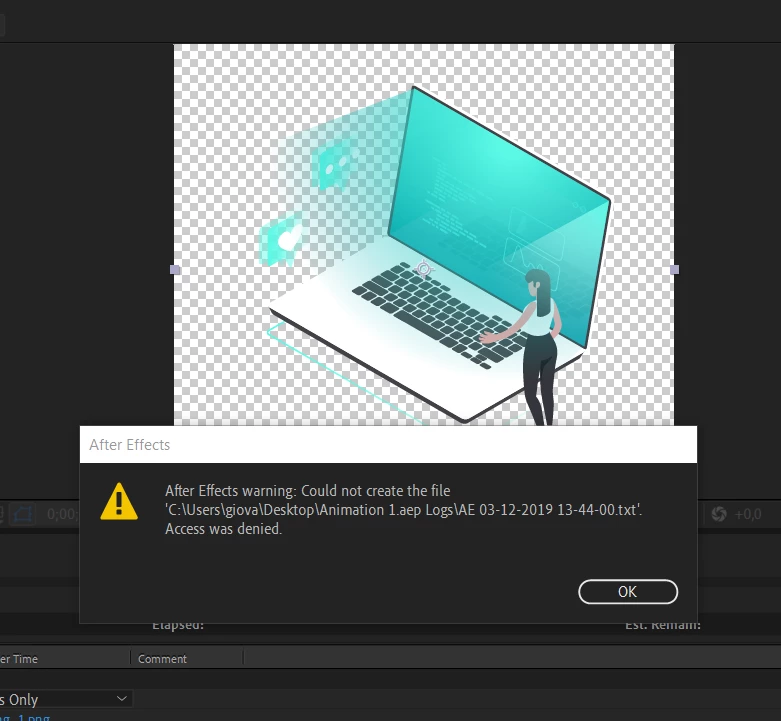Click the Reset Exposure aperture icon
Screen dimensions: 781x721
point(719,514)
